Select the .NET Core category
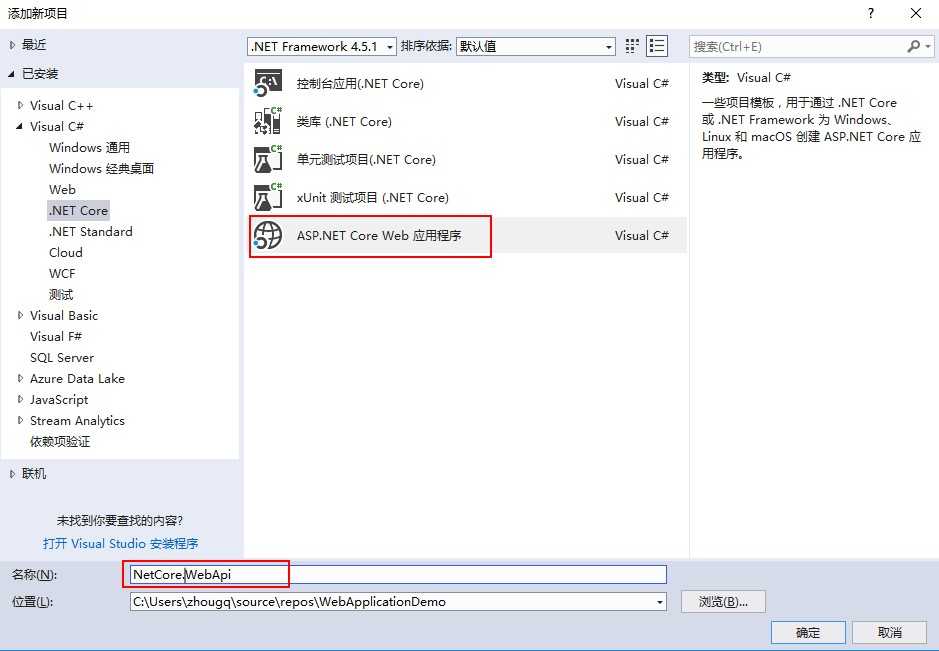This screenshot has height=651, width=939. coord(78,210)
